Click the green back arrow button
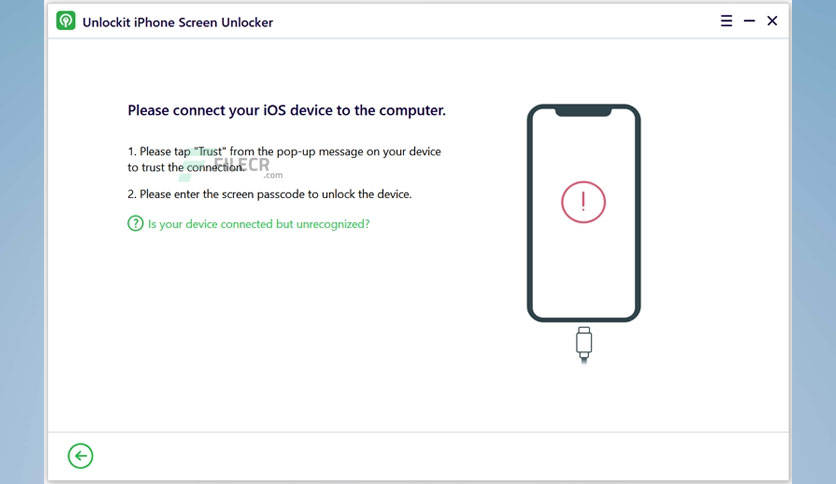This screenshot has height=484, width=836. tap(81, 456)
